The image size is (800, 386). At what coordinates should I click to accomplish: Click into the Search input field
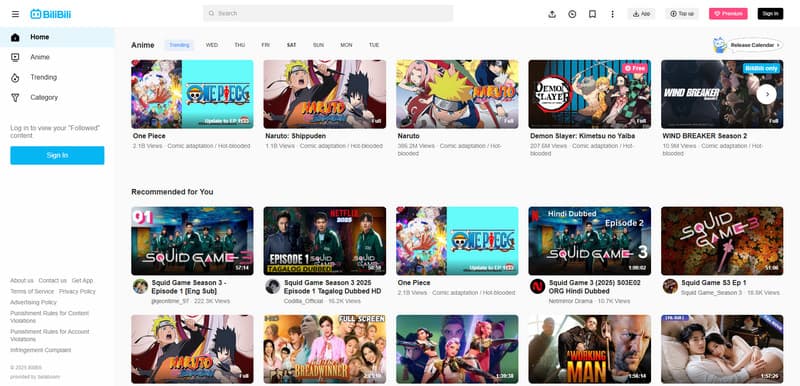pyautogui.click(x=328, y=13)
